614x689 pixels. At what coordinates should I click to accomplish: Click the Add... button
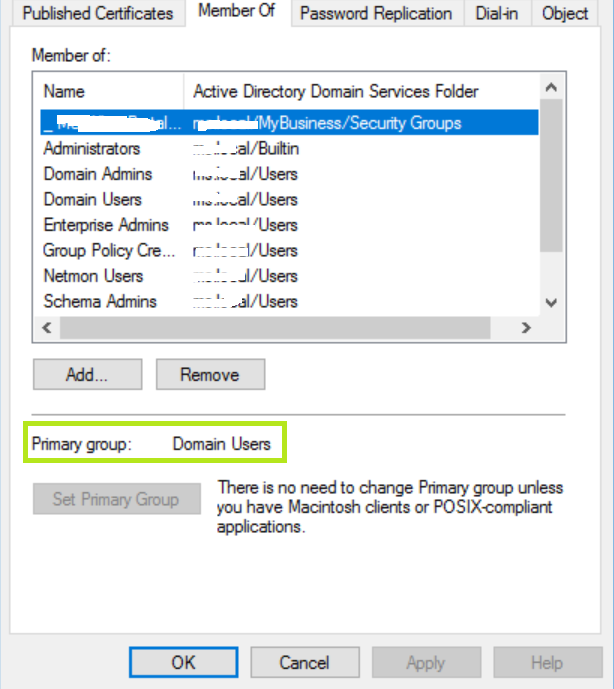(x=86, y=375)
